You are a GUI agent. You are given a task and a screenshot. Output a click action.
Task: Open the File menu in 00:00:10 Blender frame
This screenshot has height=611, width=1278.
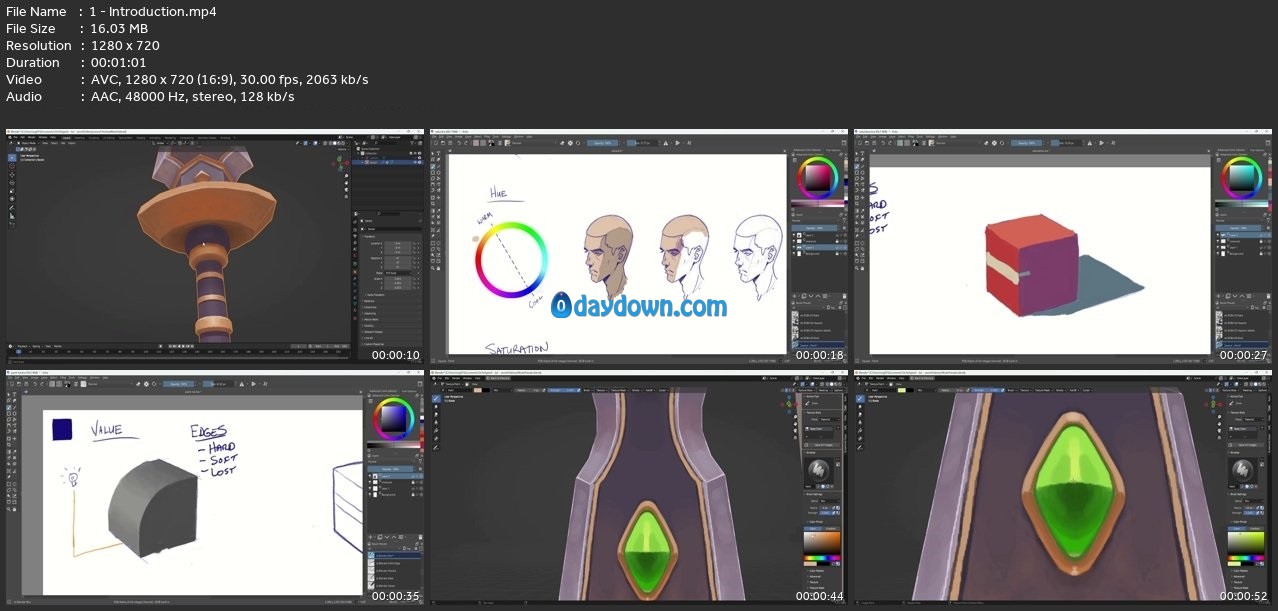14,137
